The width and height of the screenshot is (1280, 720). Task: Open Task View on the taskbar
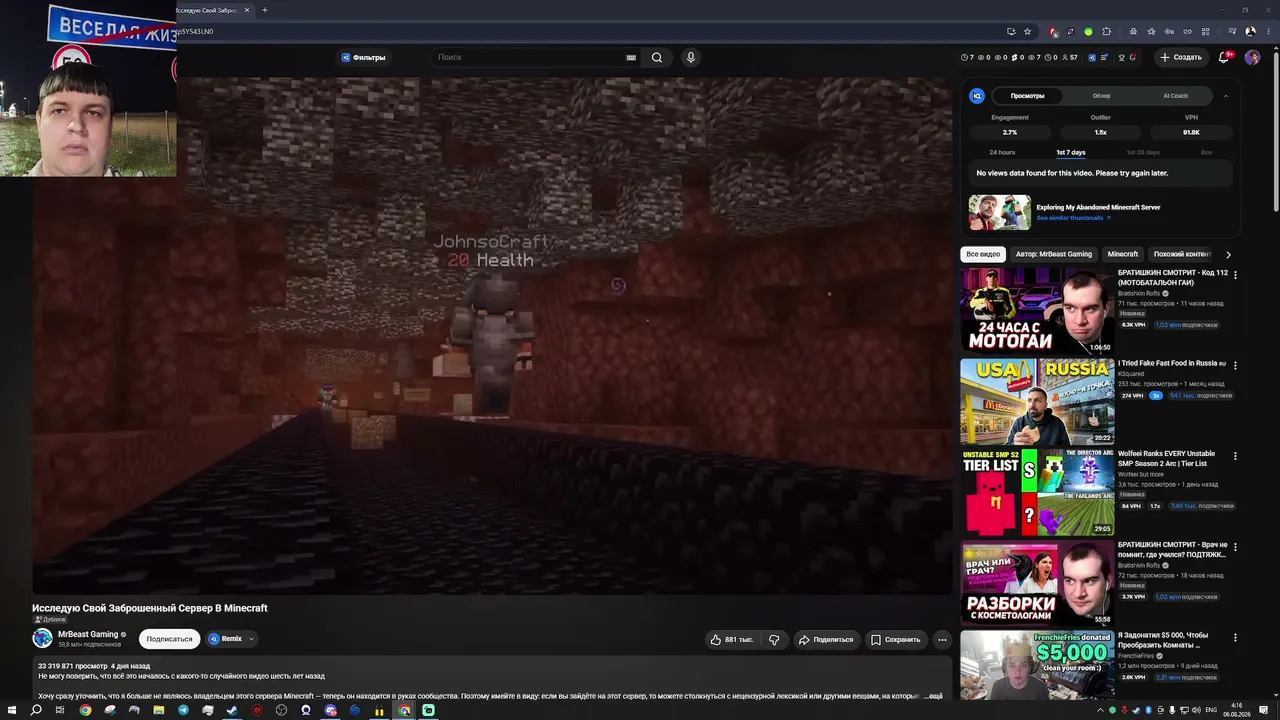pyautogui.click(x=60, y=710)
